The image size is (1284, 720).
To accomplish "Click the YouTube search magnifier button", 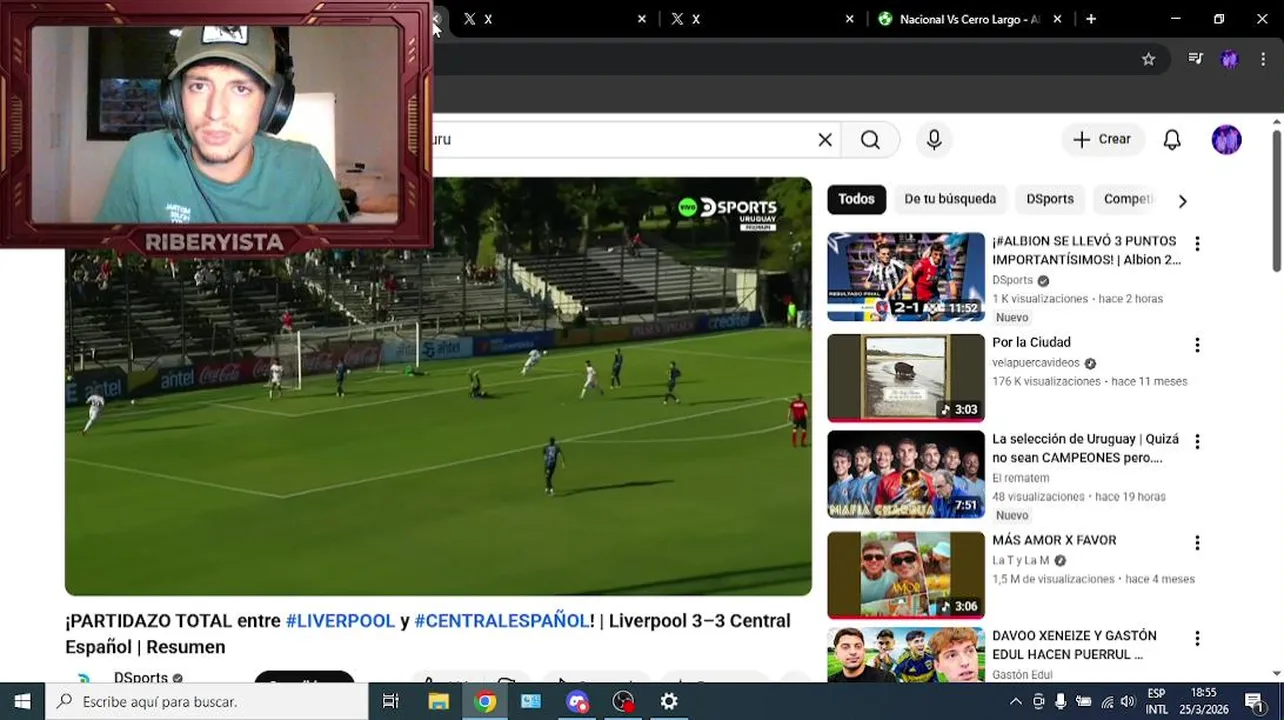I will pos(870,140).
